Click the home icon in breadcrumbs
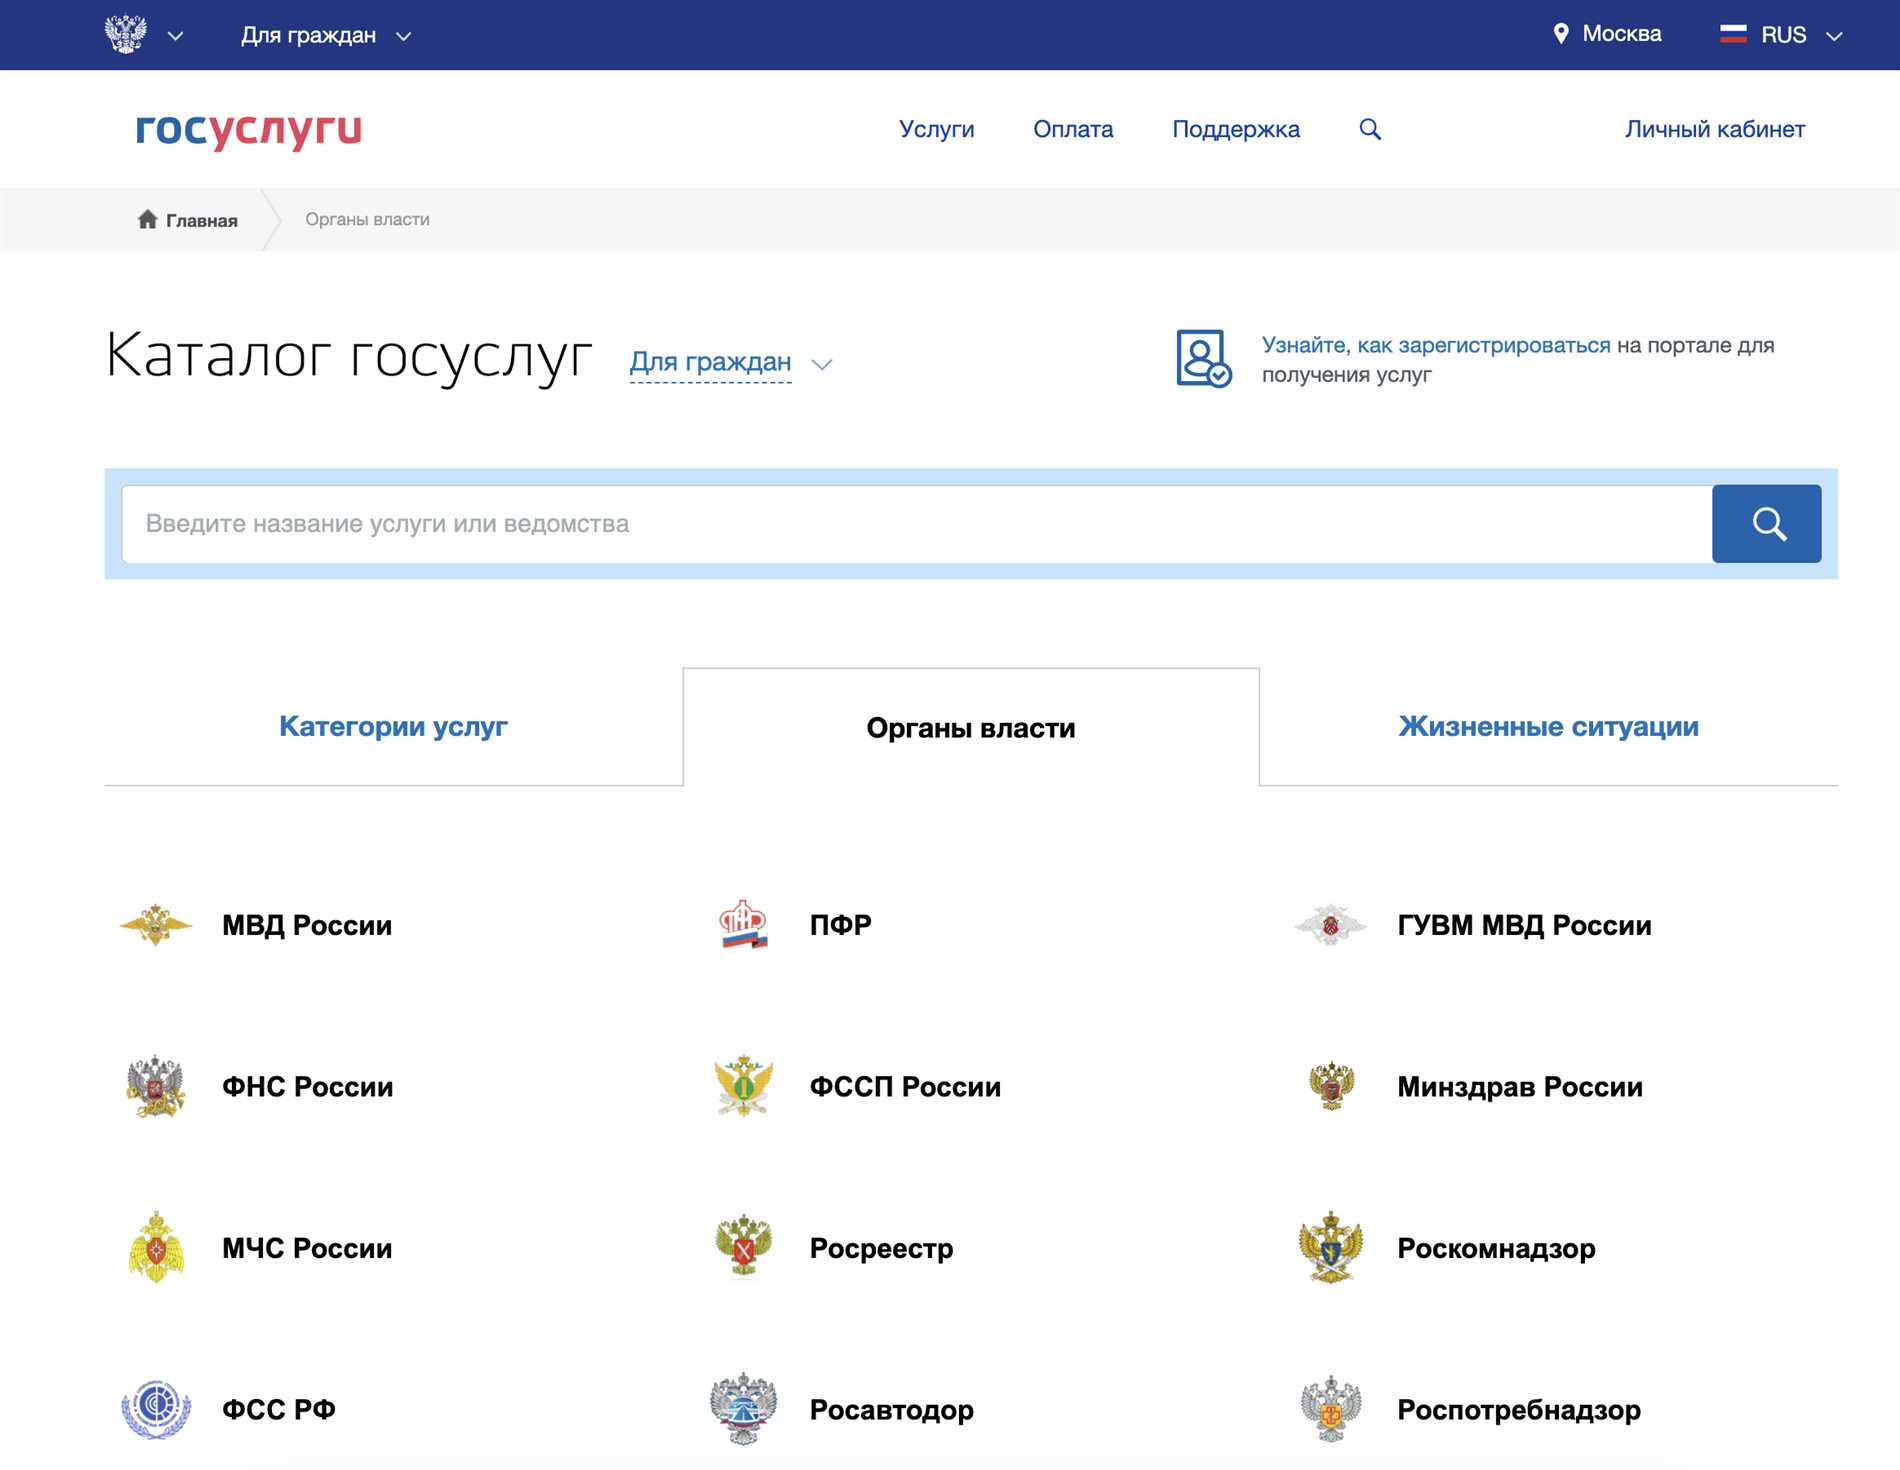This screenshot has height=1470, width=1900. pos(147,219)
